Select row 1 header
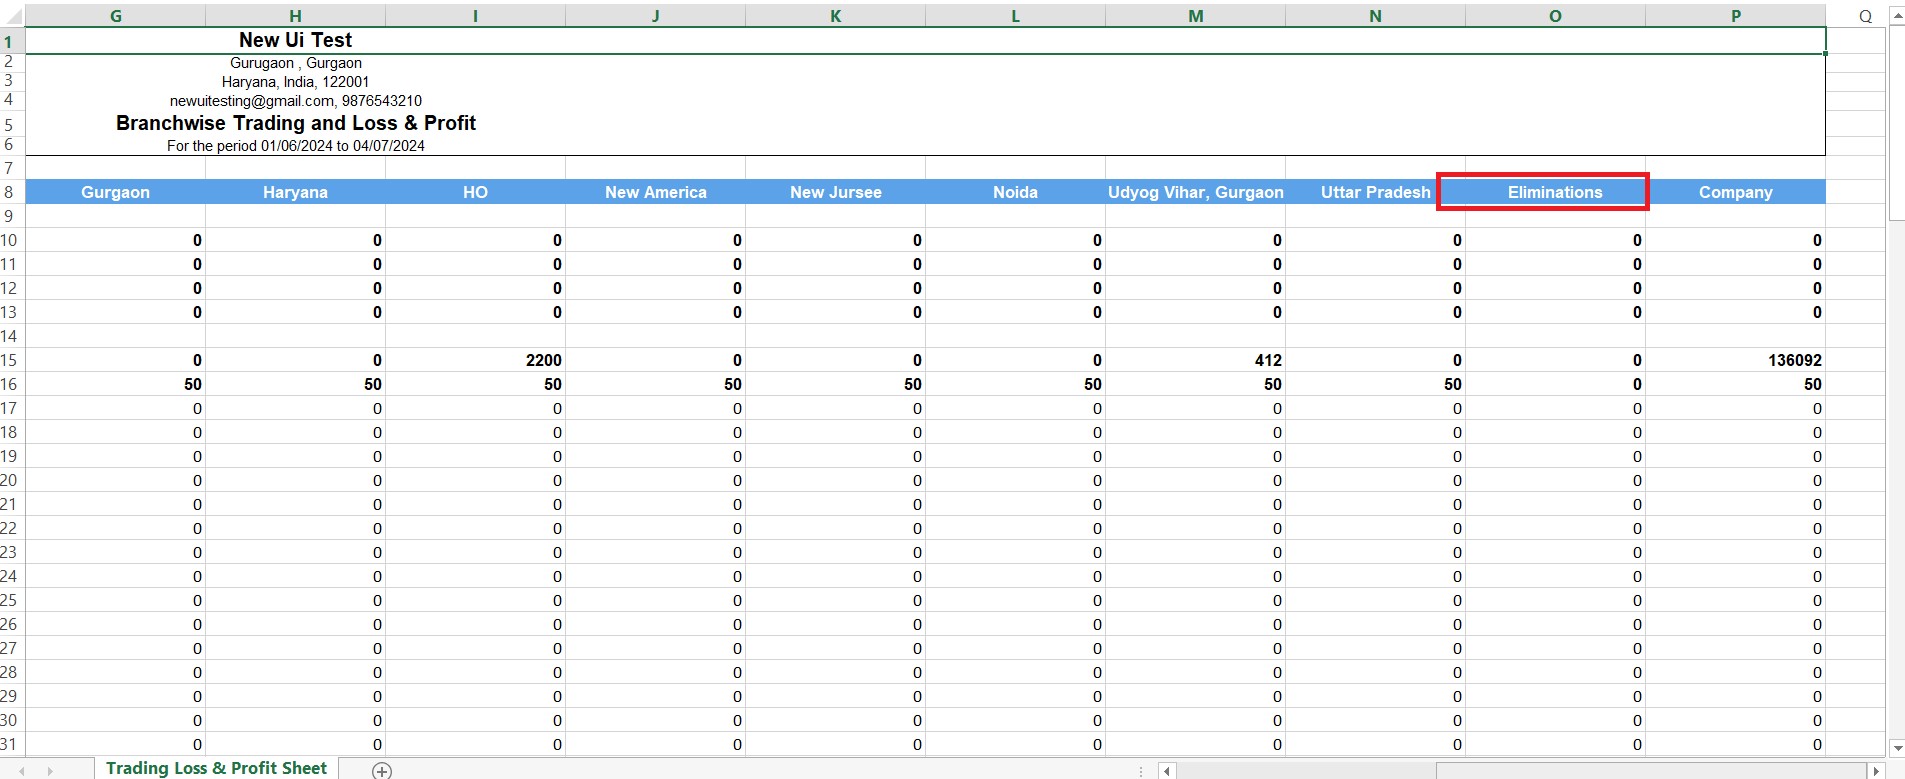The height and width of the screenshot is (779, 1905). pos(10,41)
